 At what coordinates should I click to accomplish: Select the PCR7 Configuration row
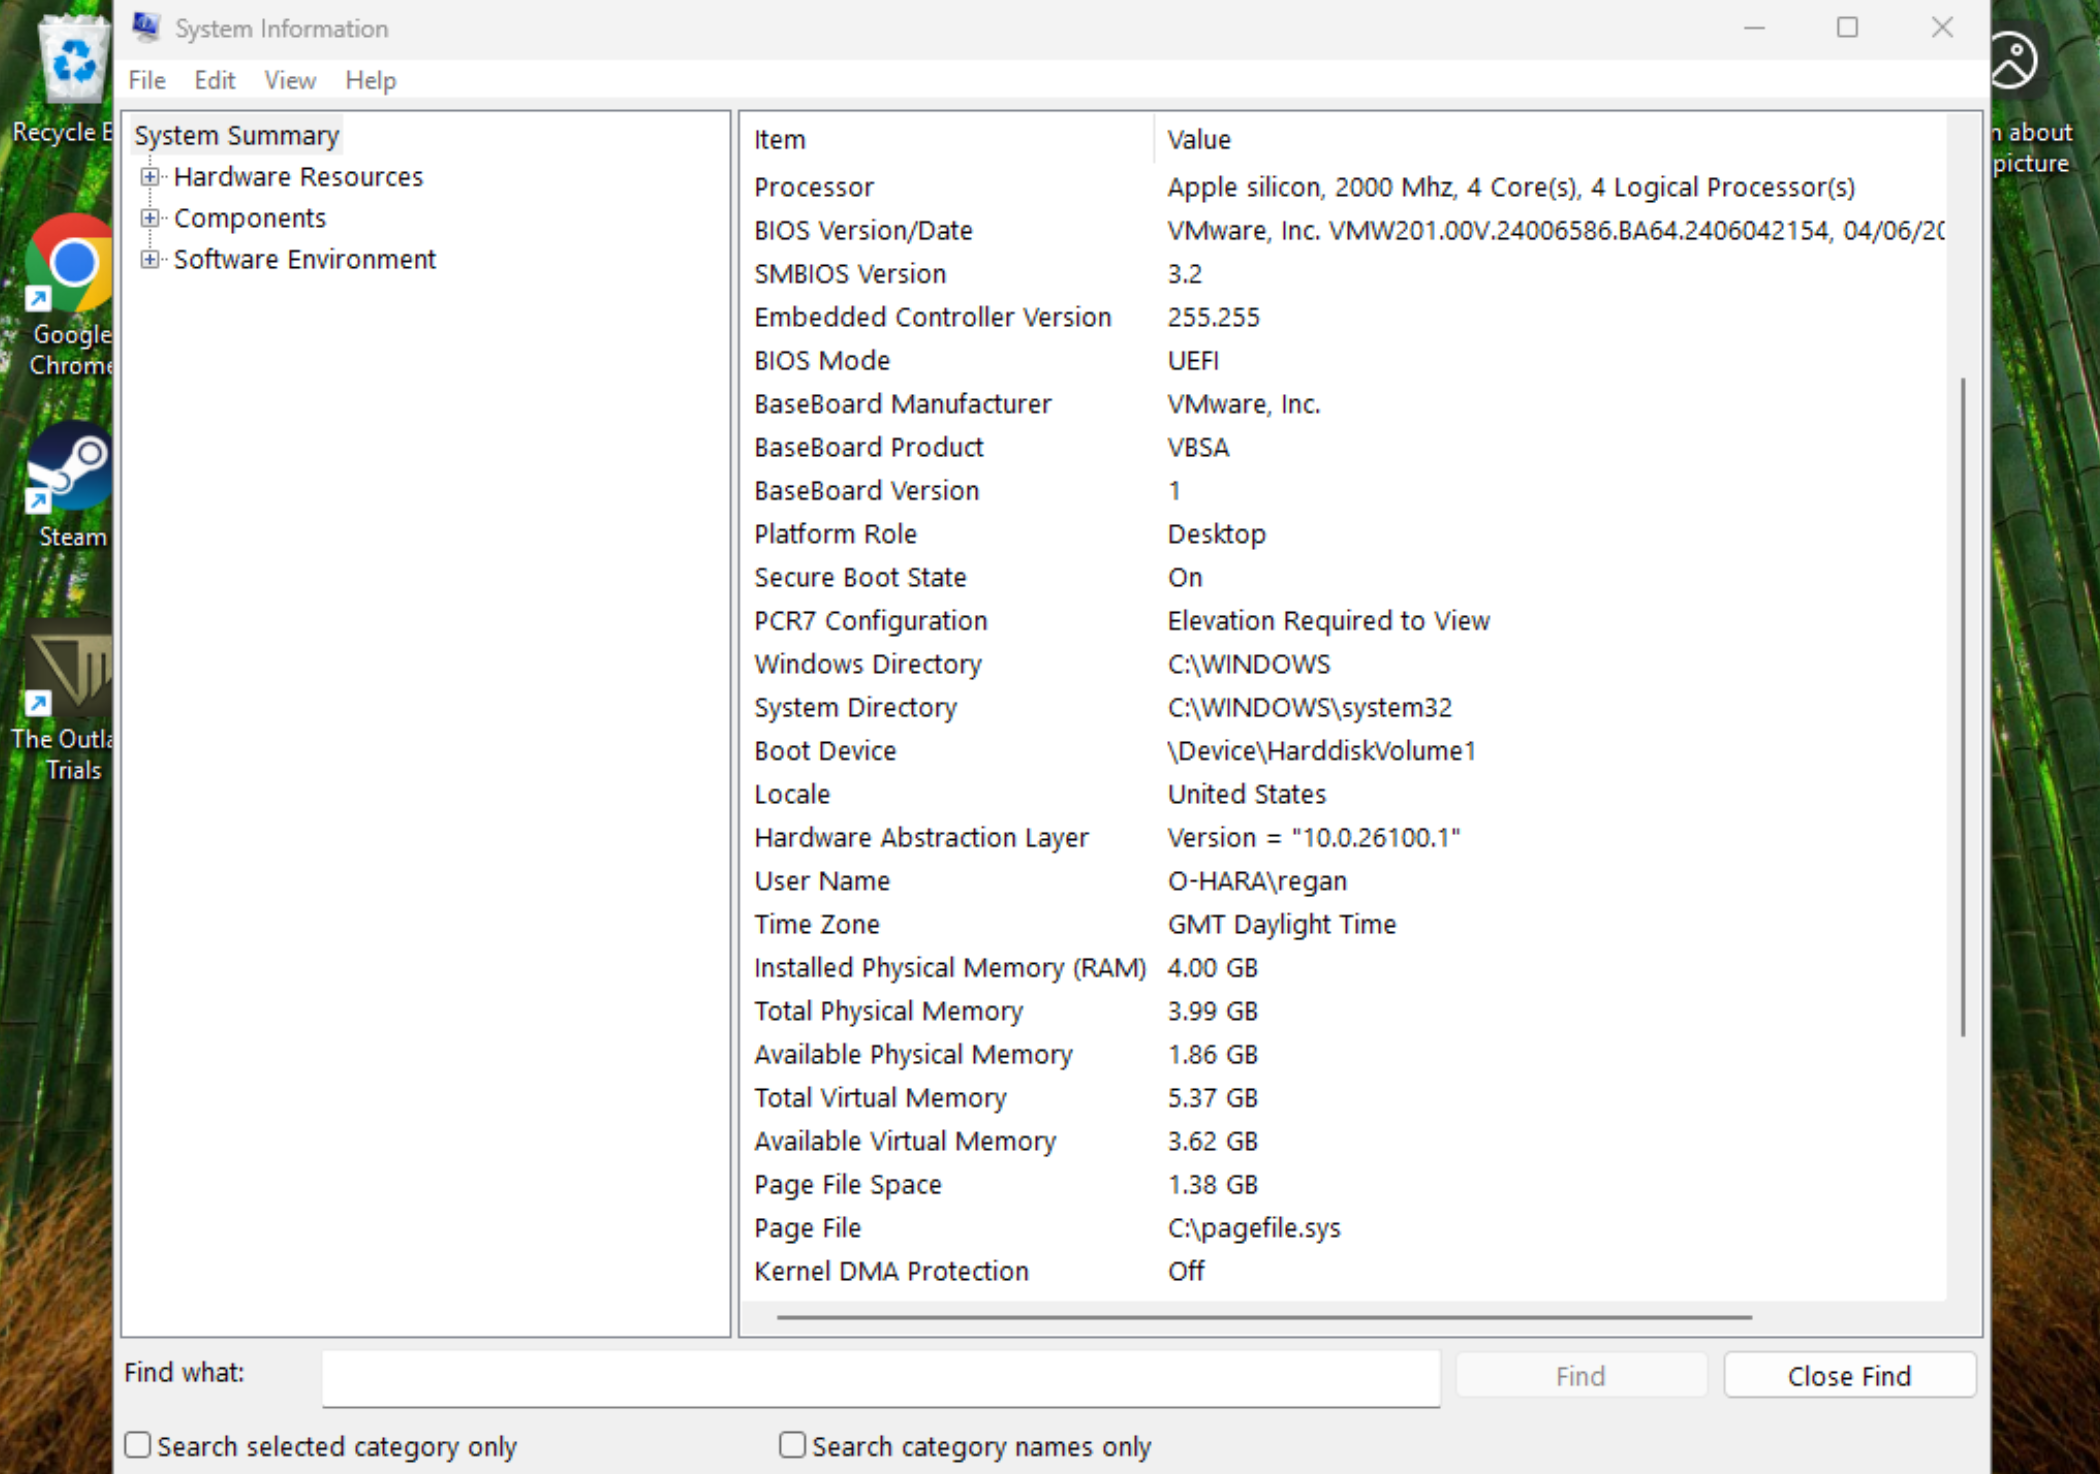pos(1344,620)
